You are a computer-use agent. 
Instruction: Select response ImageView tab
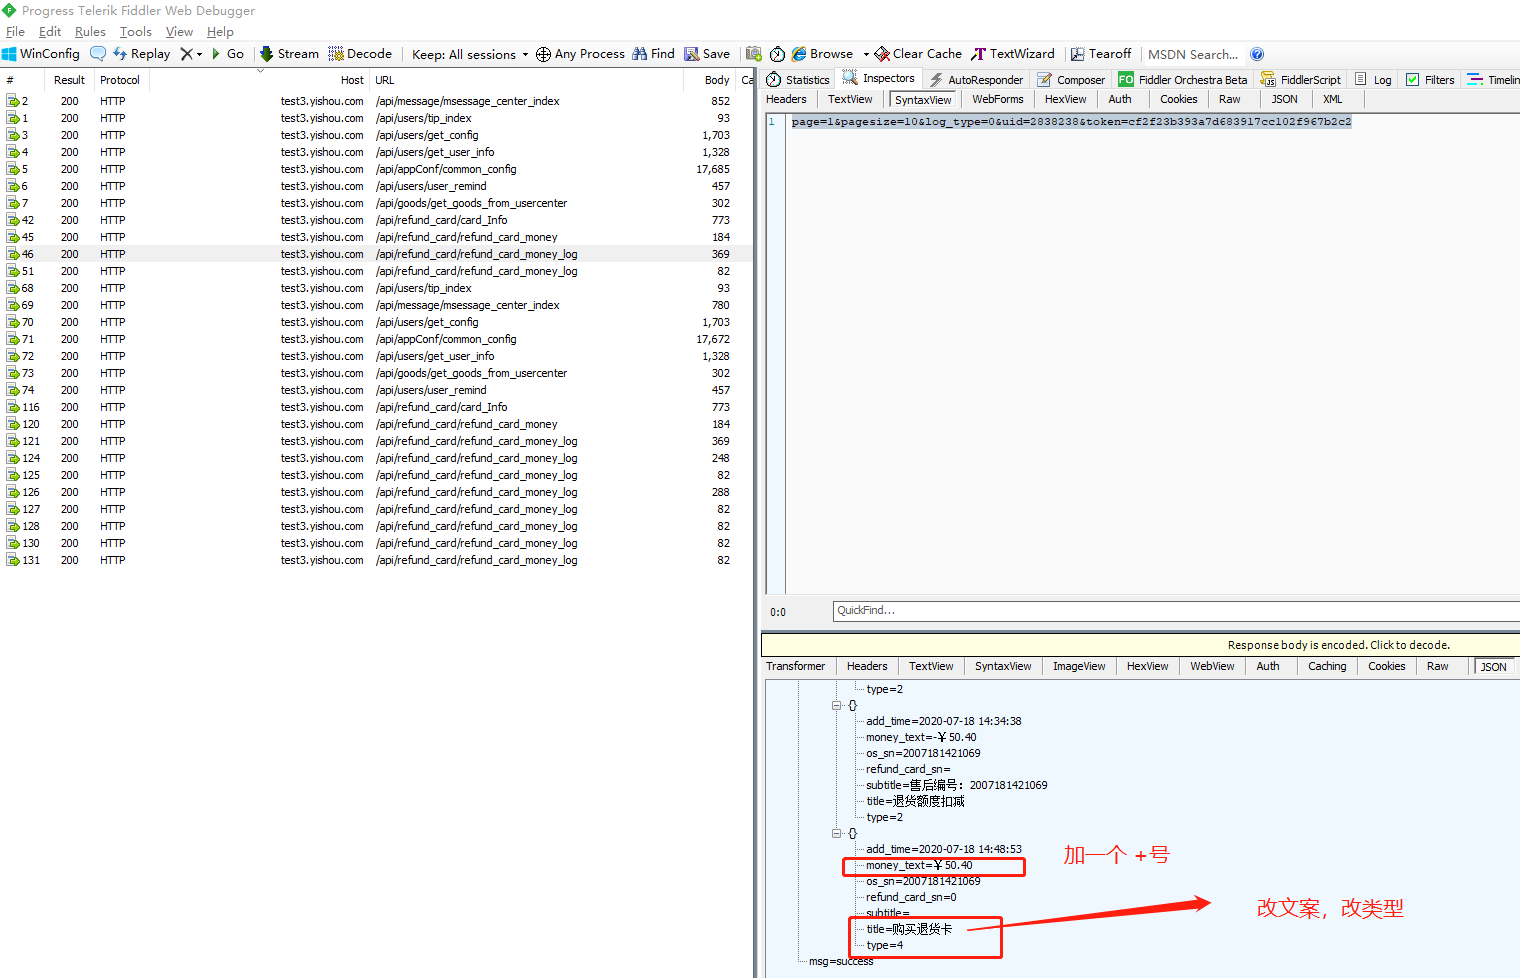[x=1079, y=666]
